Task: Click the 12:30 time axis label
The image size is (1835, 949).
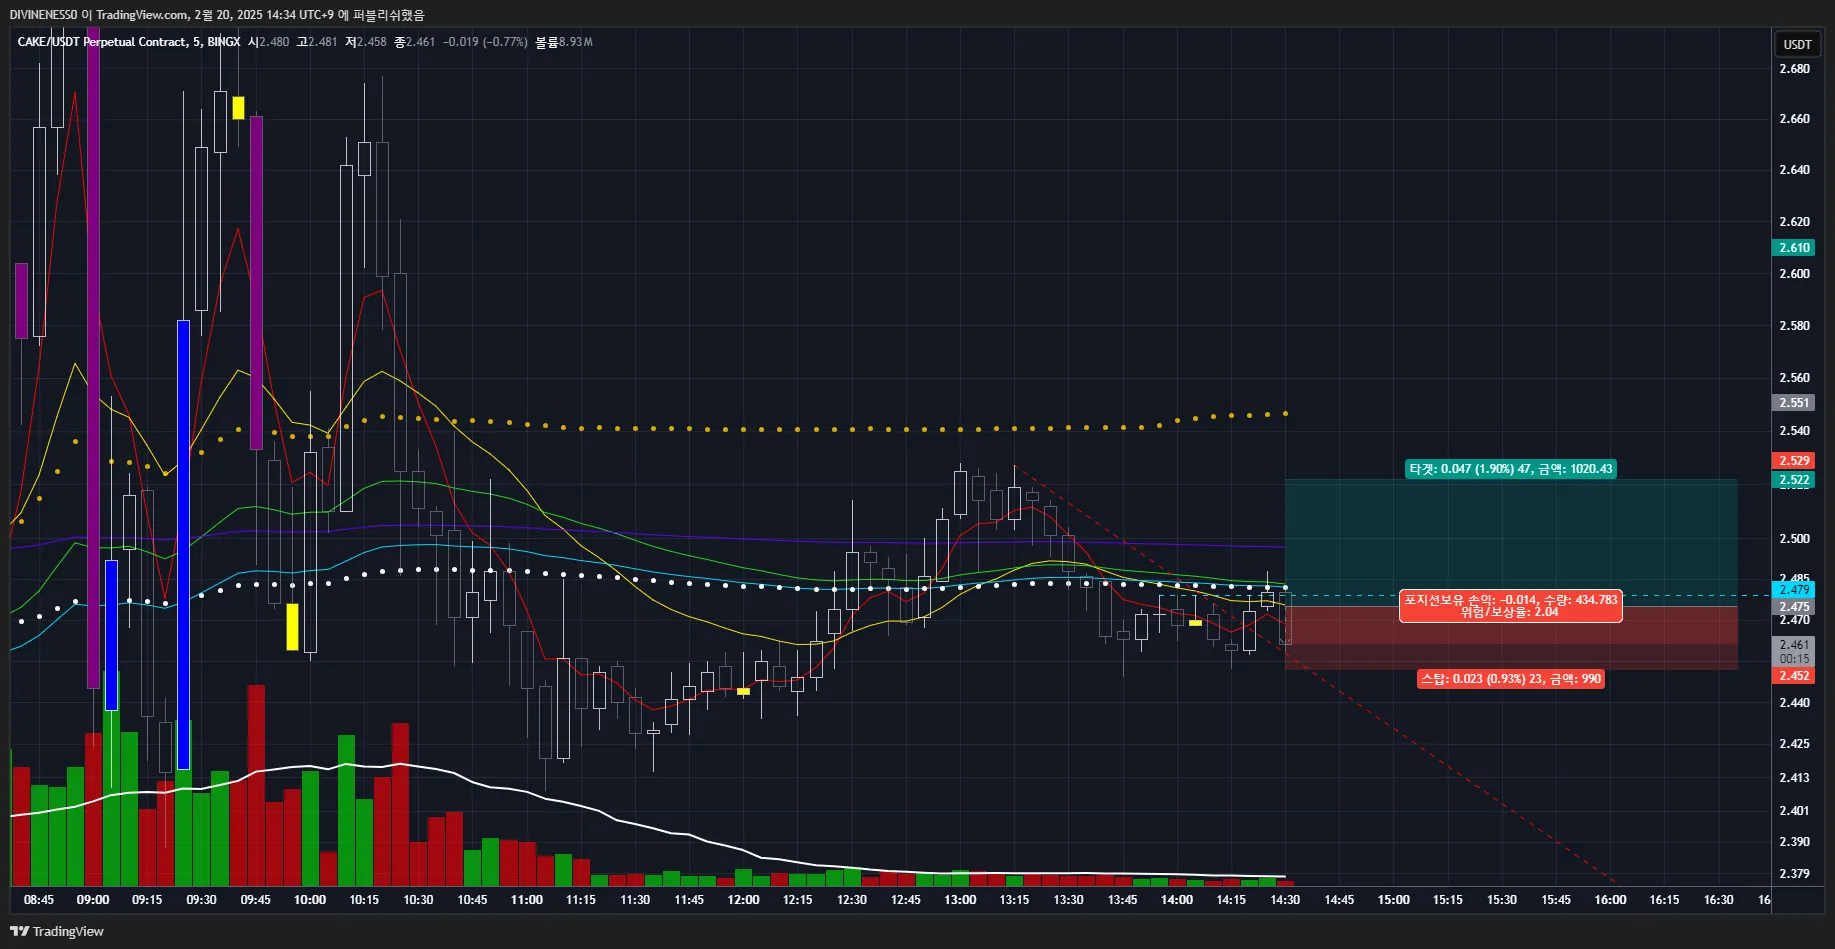Action: pos(852,900)
